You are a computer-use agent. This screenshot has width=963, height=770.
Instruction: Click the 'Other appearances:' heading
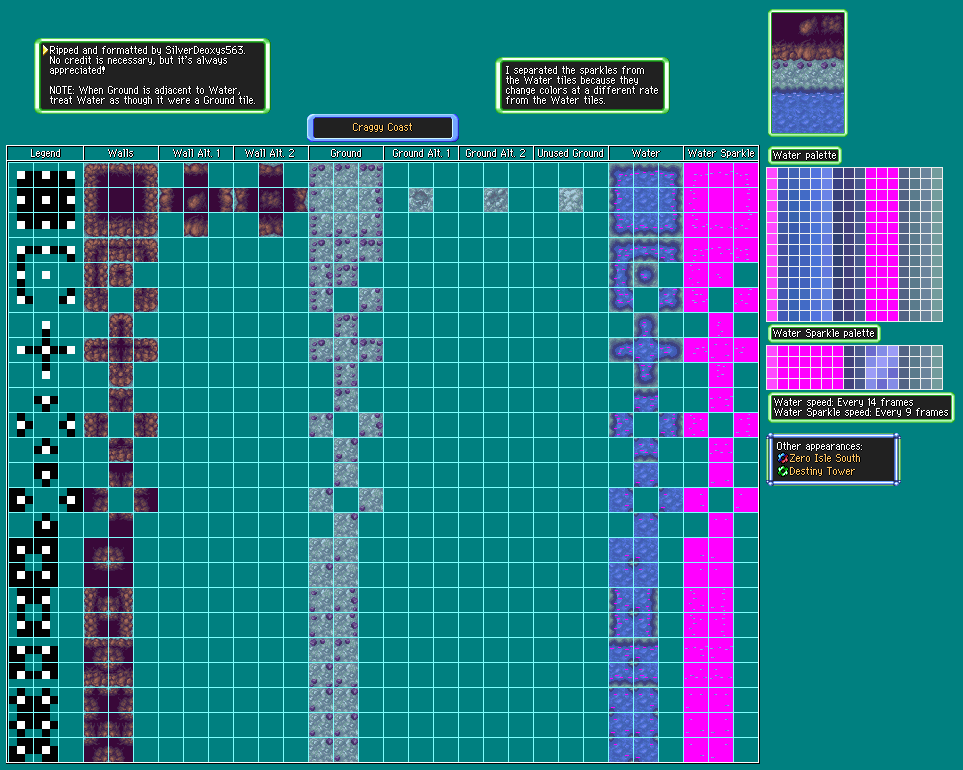point(819,446)
